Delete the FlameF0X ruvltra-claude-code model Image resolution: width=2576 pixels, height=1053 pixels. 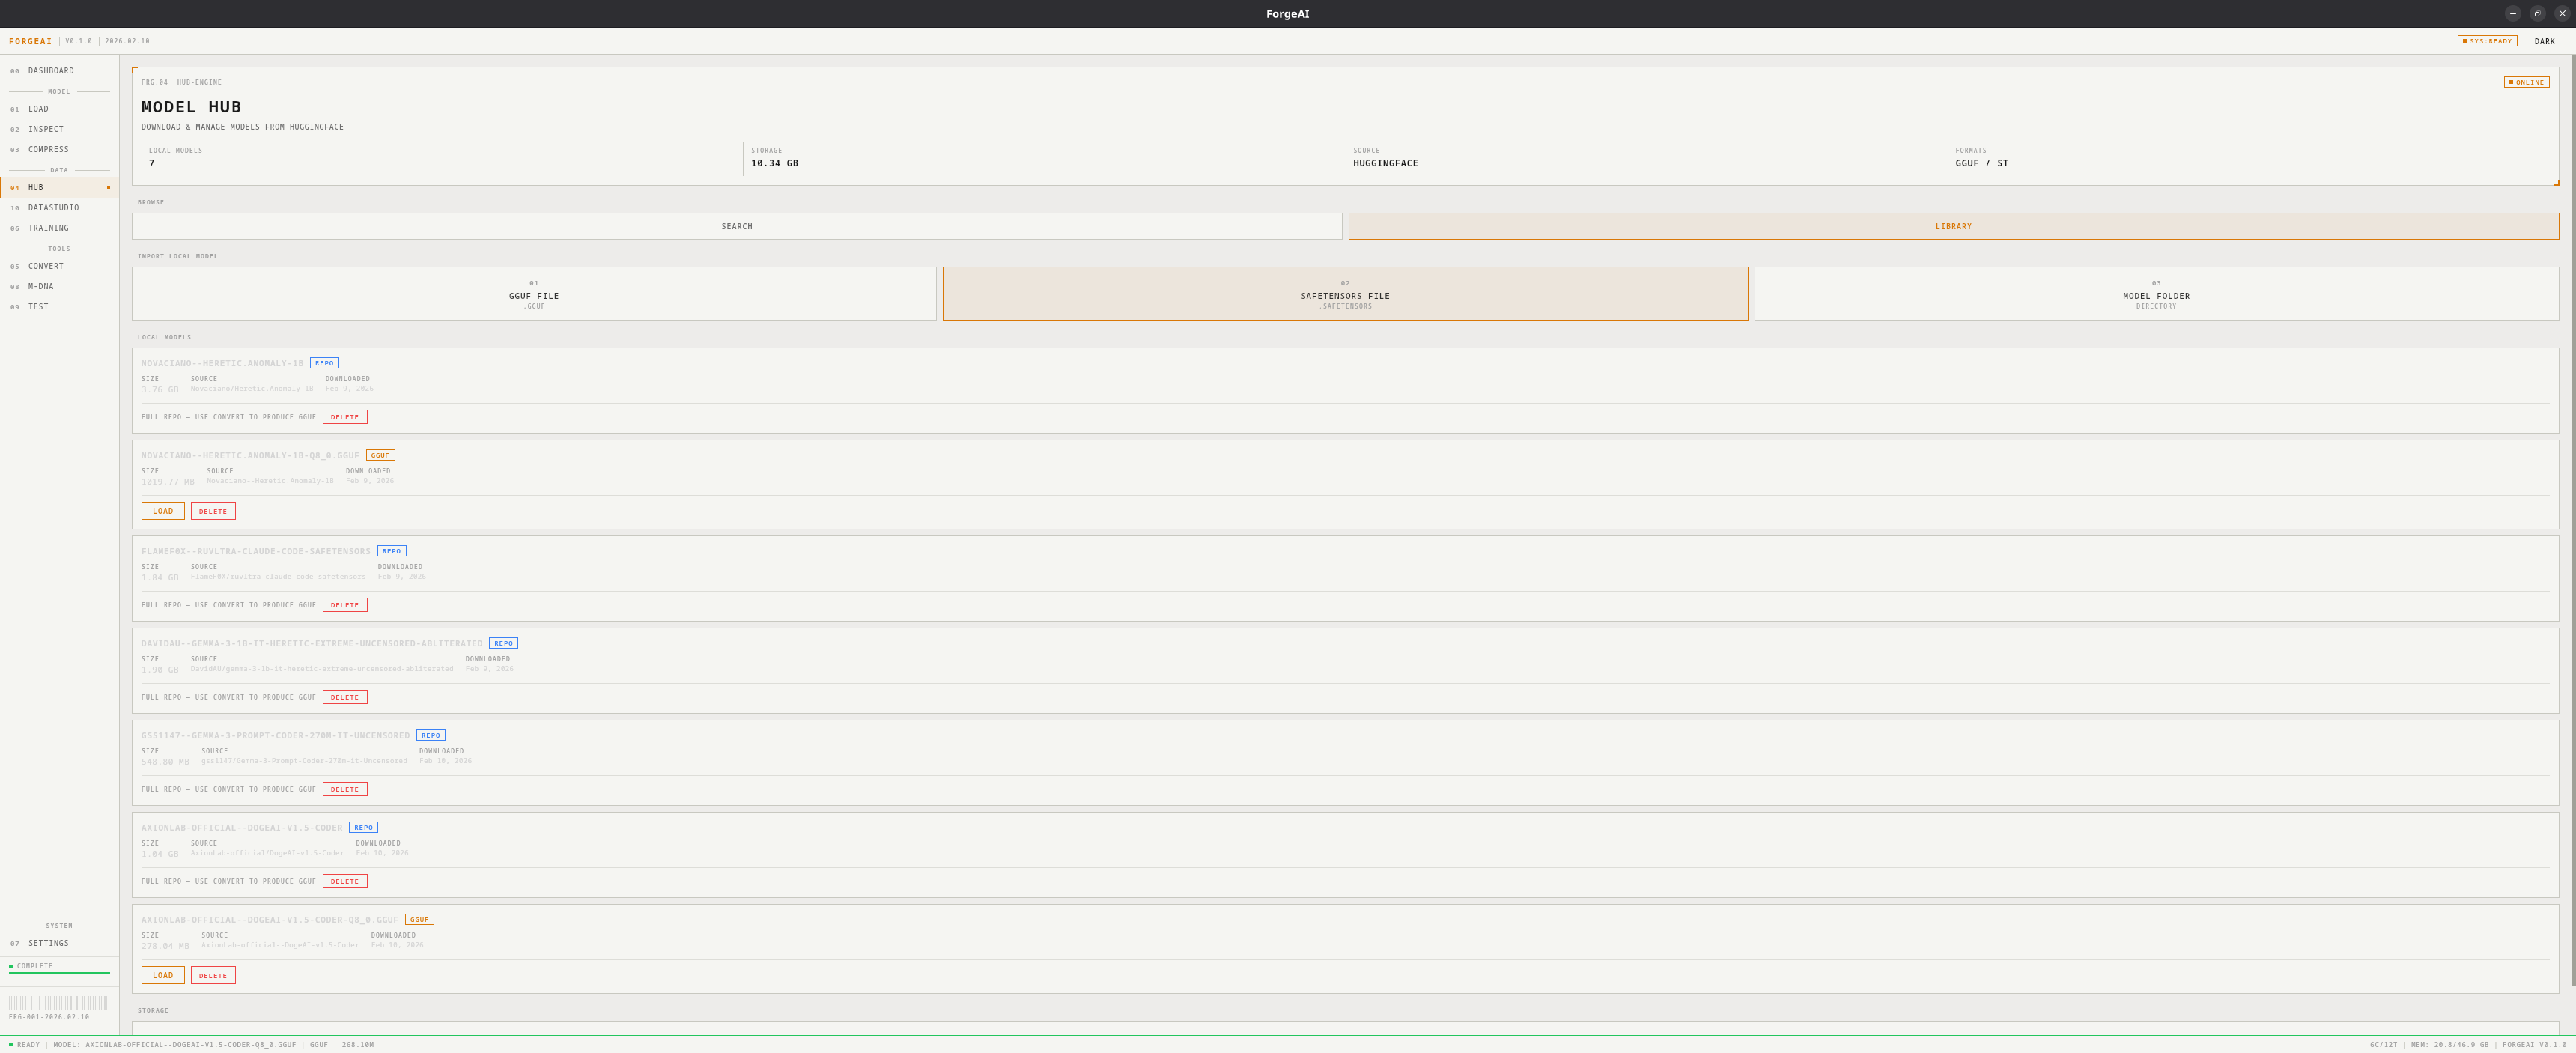tap(344, 605)
